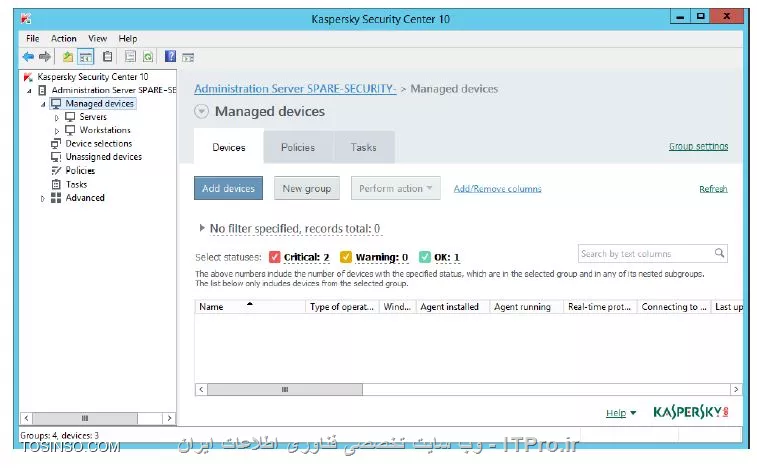
Task: Click the Policies tree icon
Action: (x=56, y=170)
